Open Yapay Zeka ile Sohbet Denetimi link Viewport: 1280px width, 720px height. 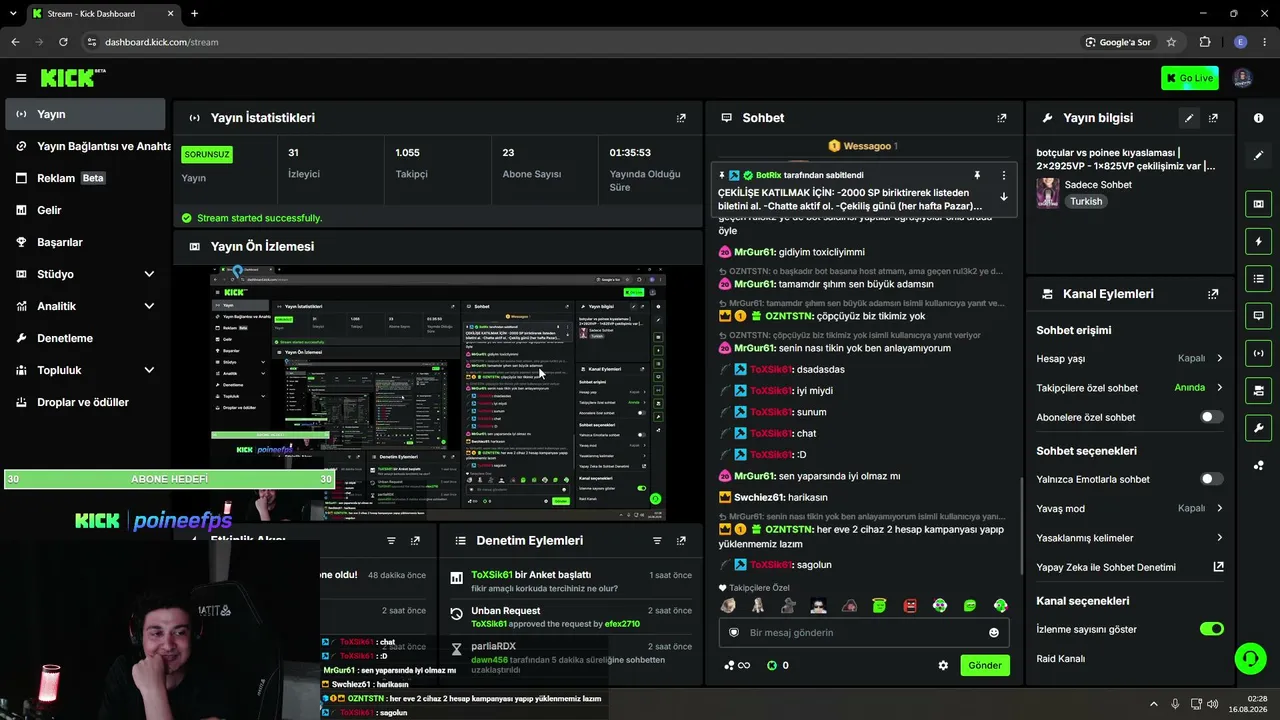pos(1130,567)
